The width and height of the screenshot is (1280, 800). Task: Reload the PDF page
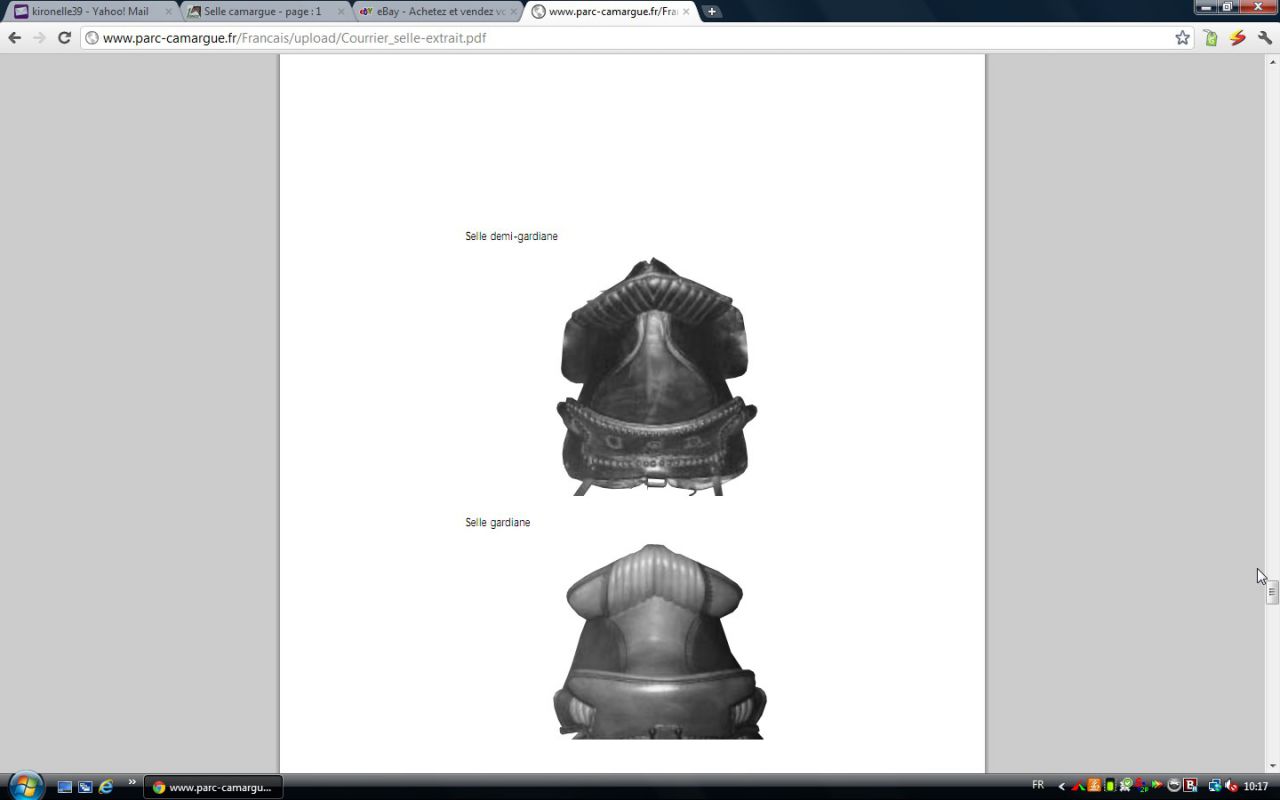pos(64,38)
